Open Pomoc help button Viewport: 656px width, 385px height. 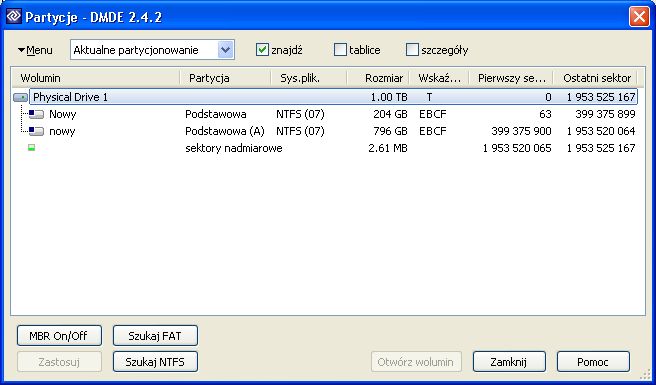[593, 362]
